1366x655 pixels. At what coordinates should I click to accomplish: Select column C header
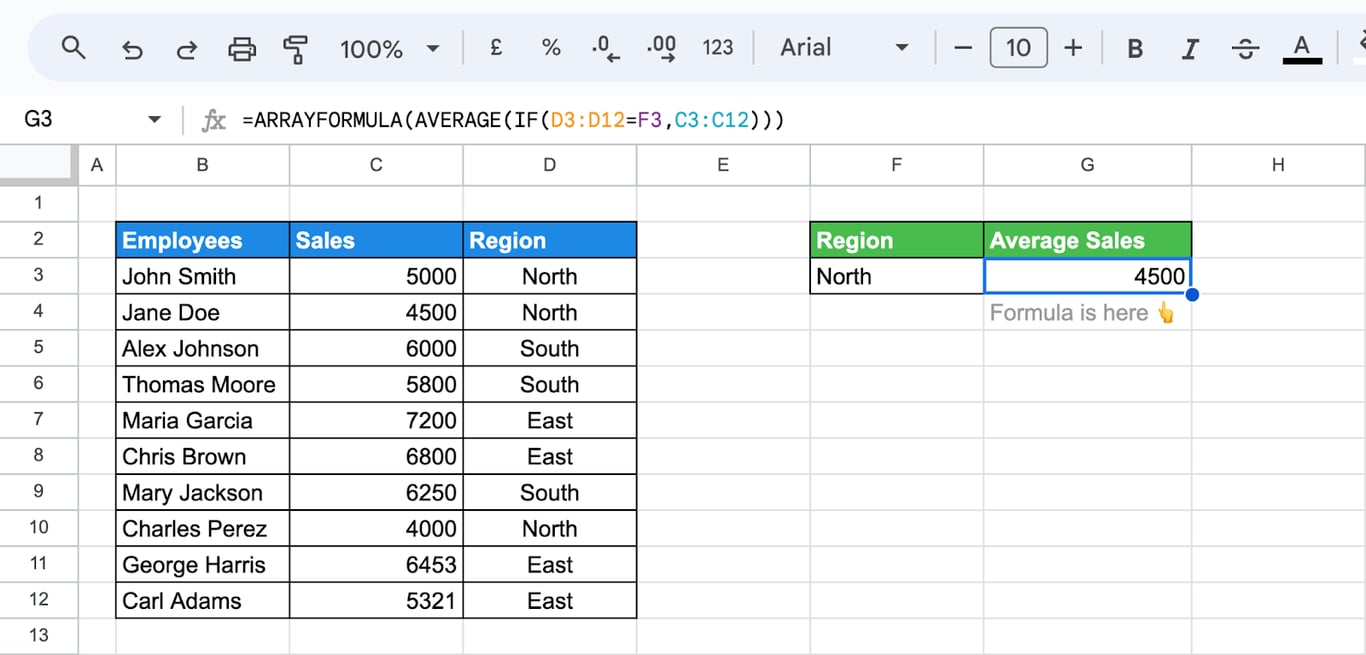(x=376, y=165)
